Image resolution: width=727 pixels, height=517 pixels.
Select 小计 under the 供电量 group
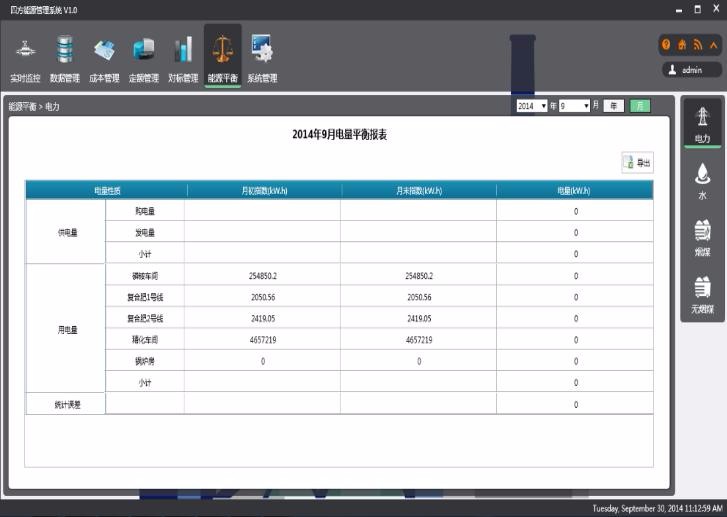(145, 254)
